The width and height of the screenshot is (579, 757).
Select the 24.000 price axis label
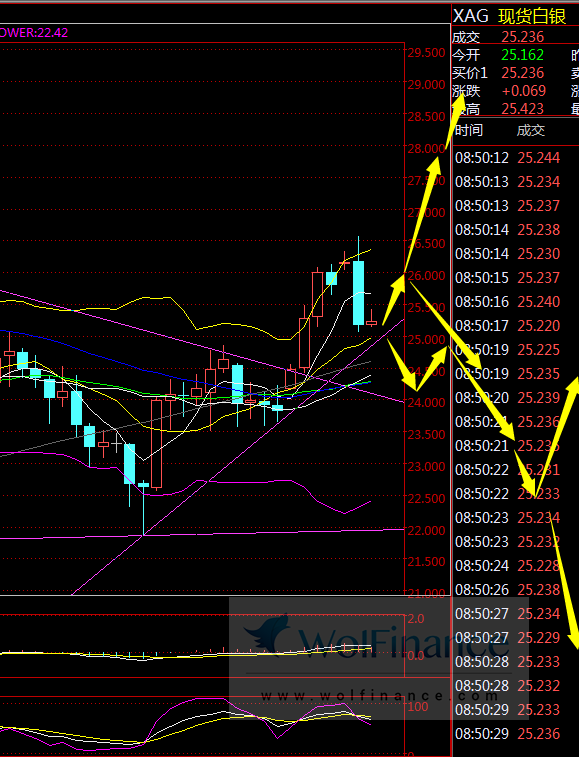point(426,403)
